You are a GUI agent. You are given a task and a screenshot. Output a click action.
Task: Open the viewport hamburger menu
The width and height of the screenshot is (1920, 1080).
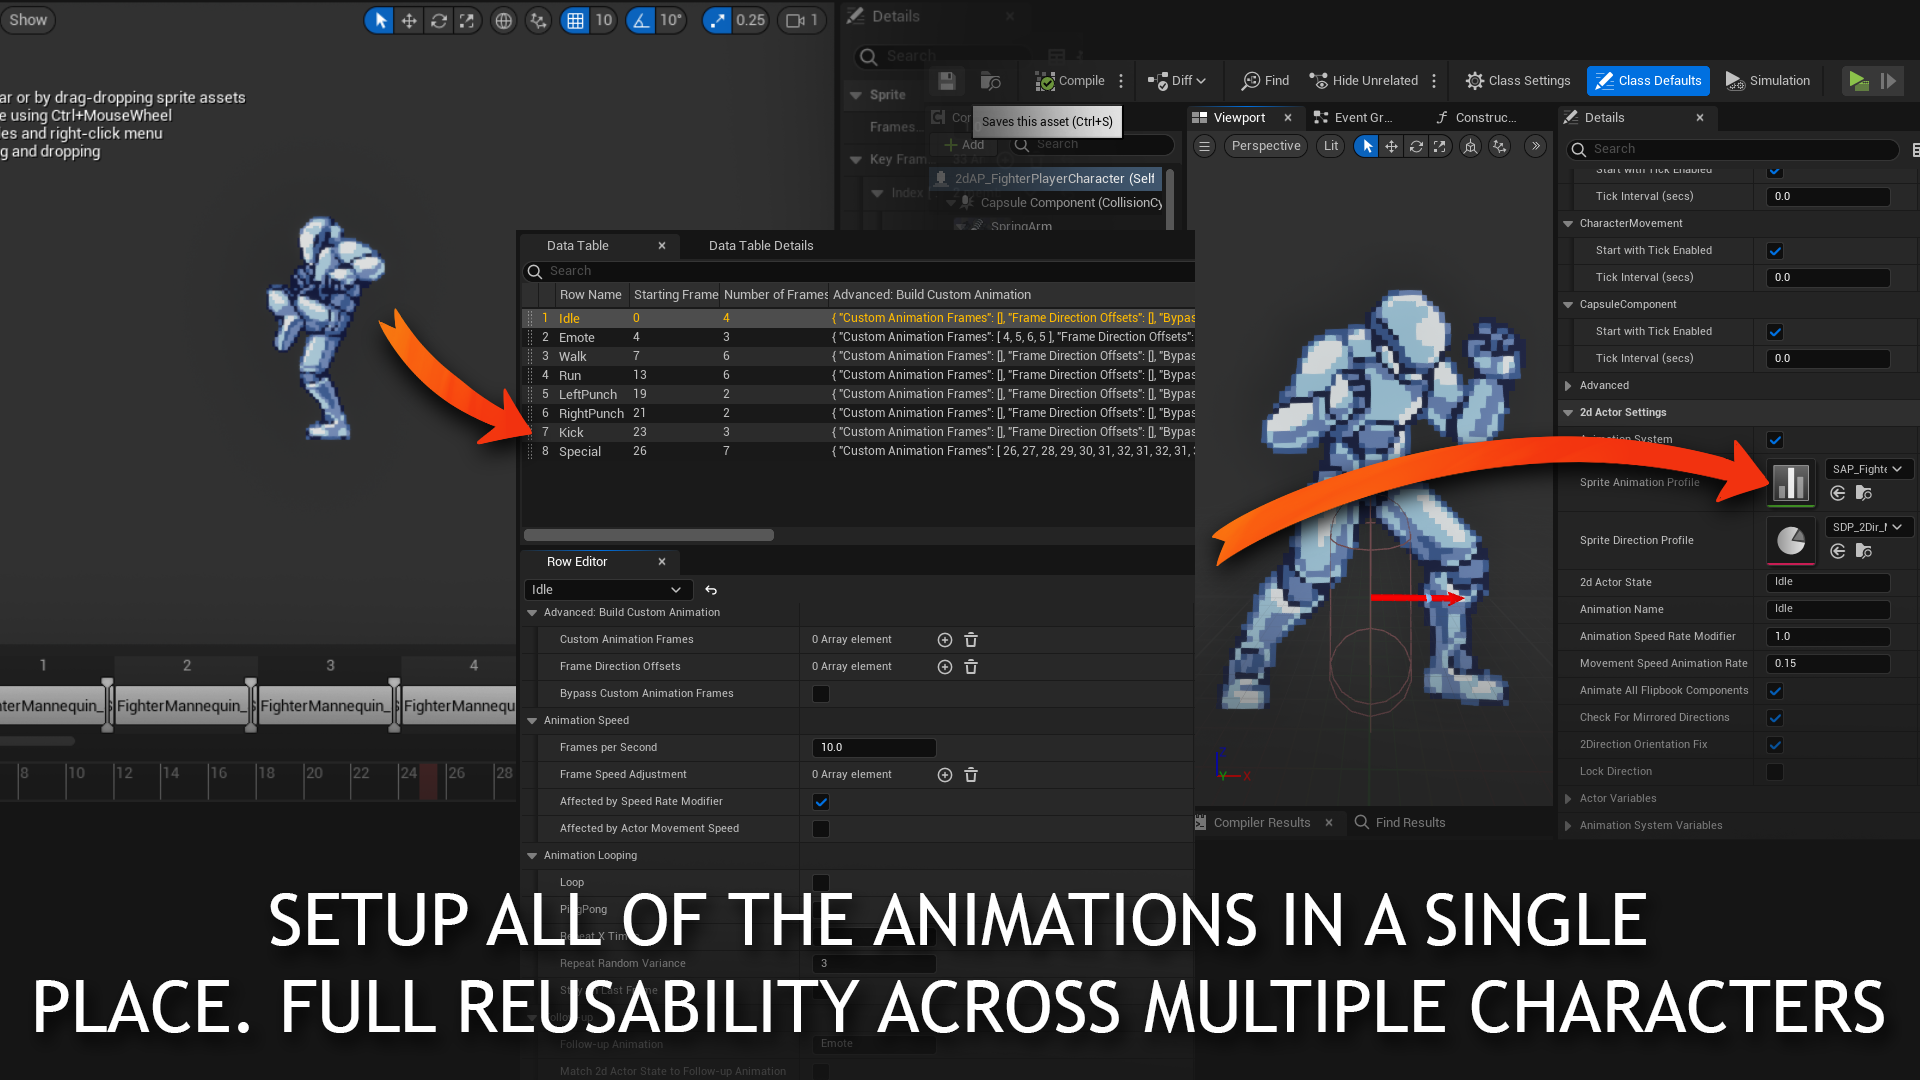pyautogui.click(x=1204, y=146)
